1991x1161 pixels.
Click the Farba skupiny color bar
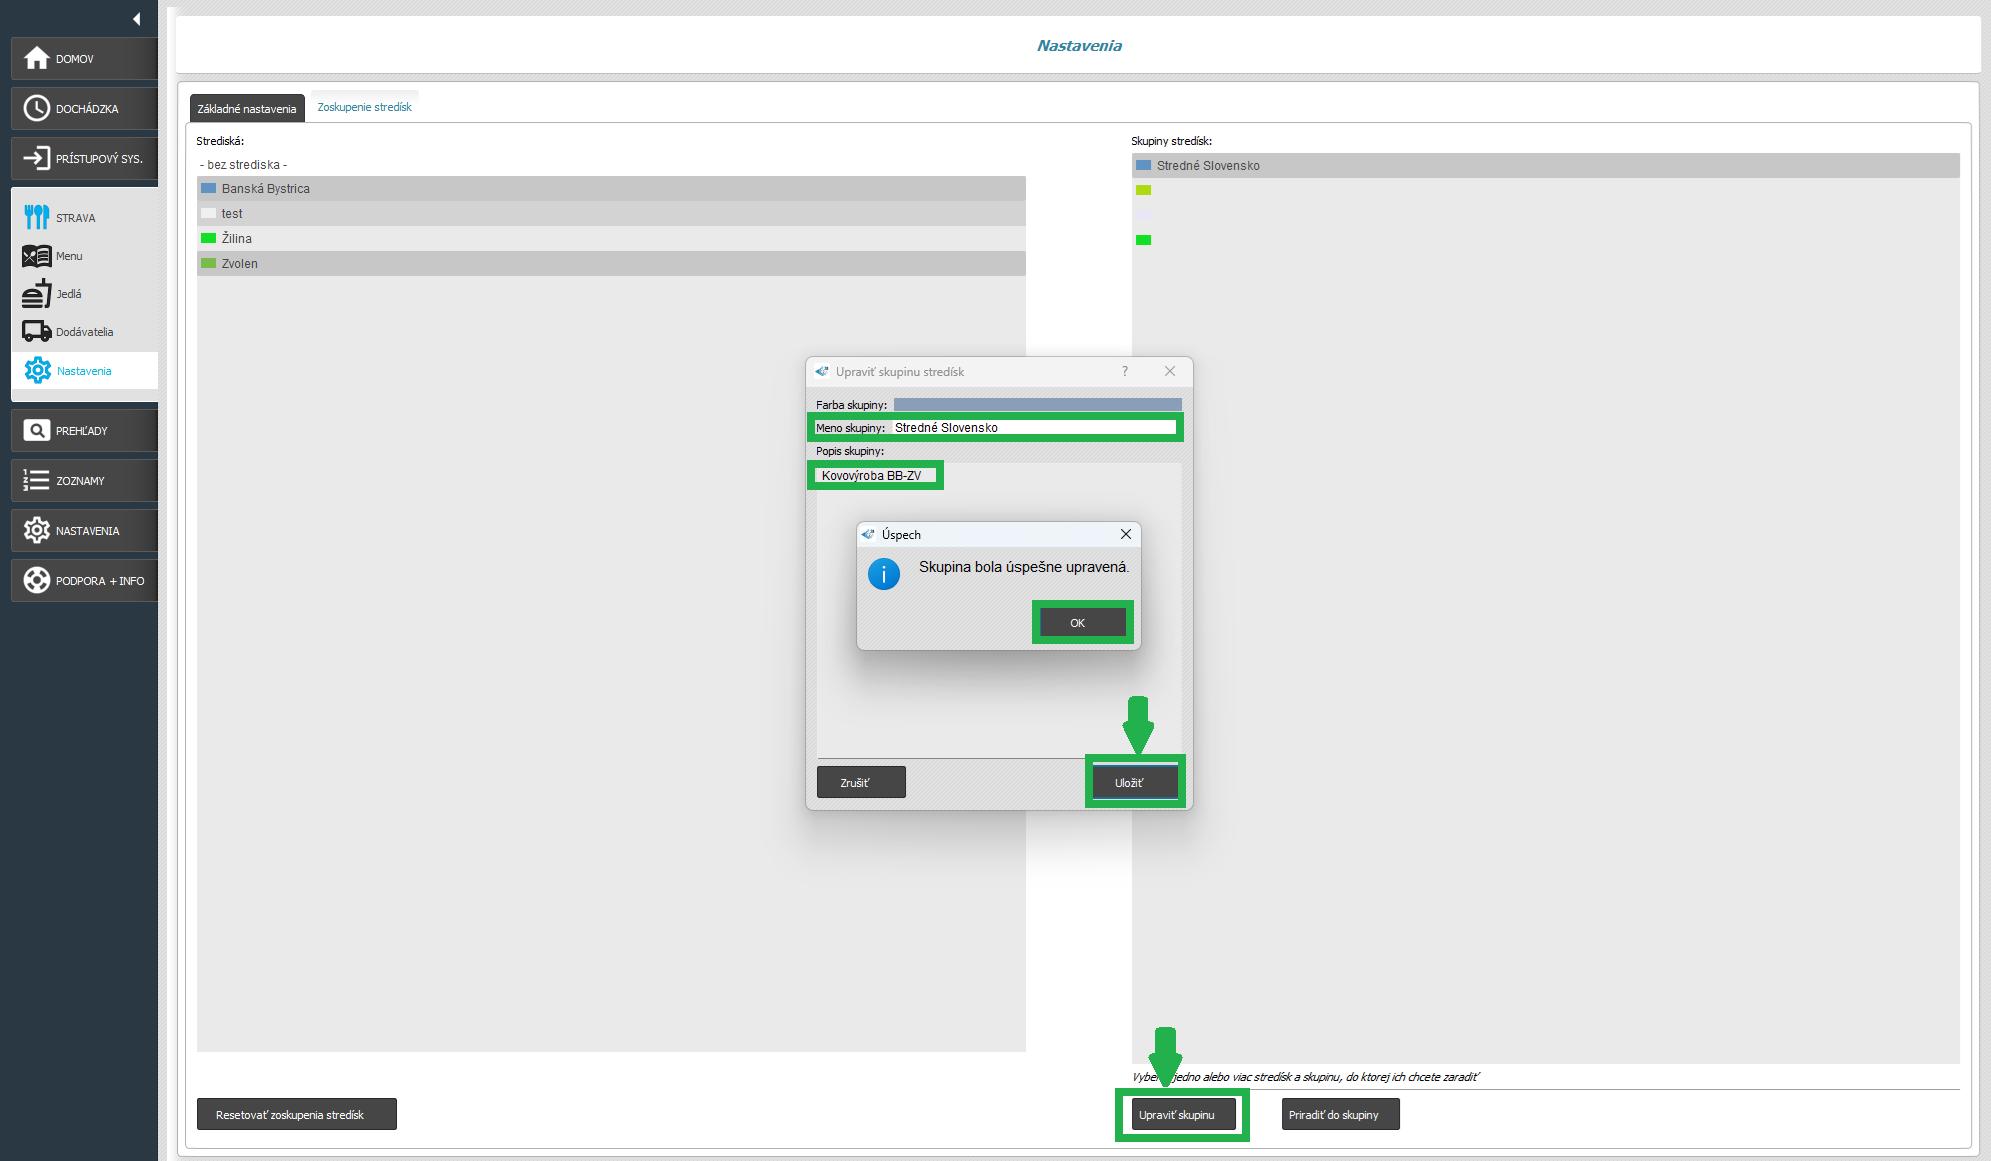click(x=1036, y=405)
